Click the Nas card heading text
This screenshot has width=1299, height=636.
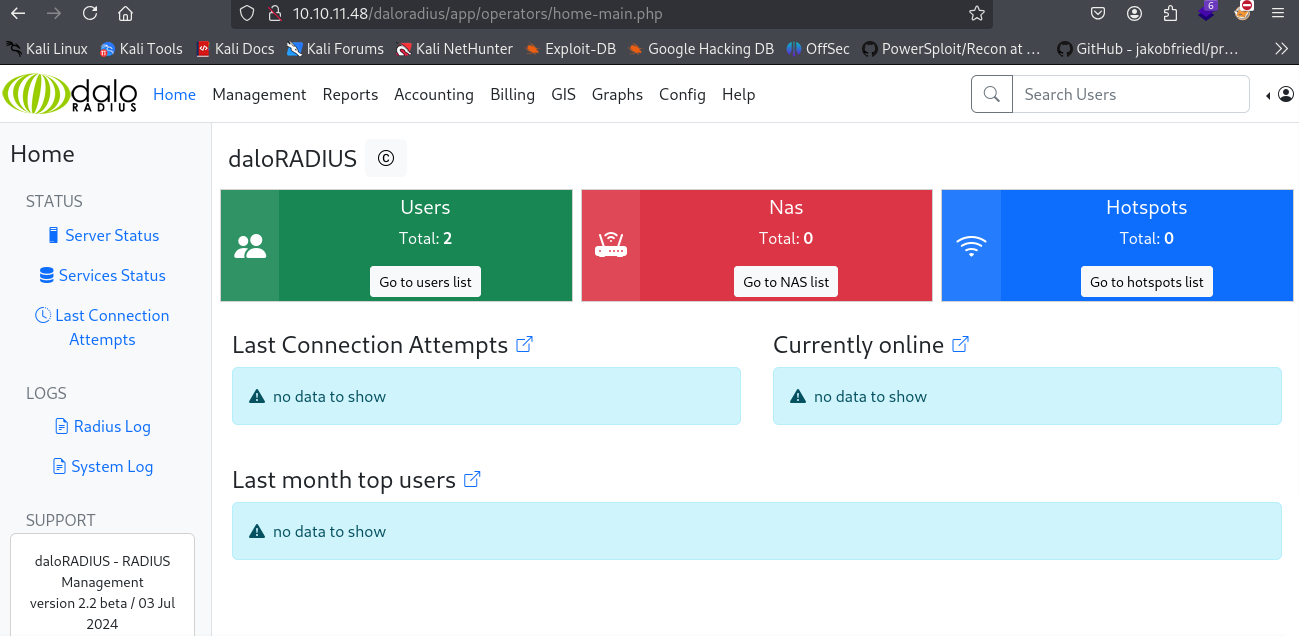(786, 207)
